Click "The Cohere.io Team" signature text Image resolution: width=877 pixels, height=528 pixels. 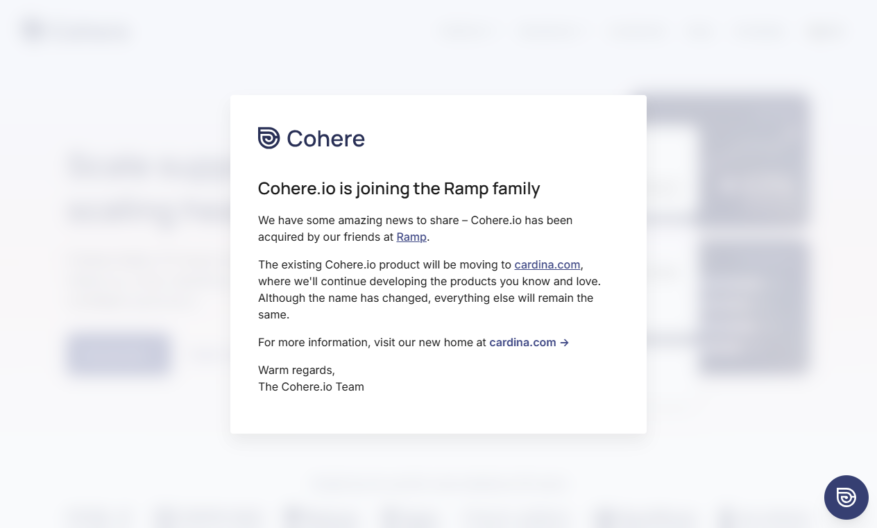pos(311,387)
